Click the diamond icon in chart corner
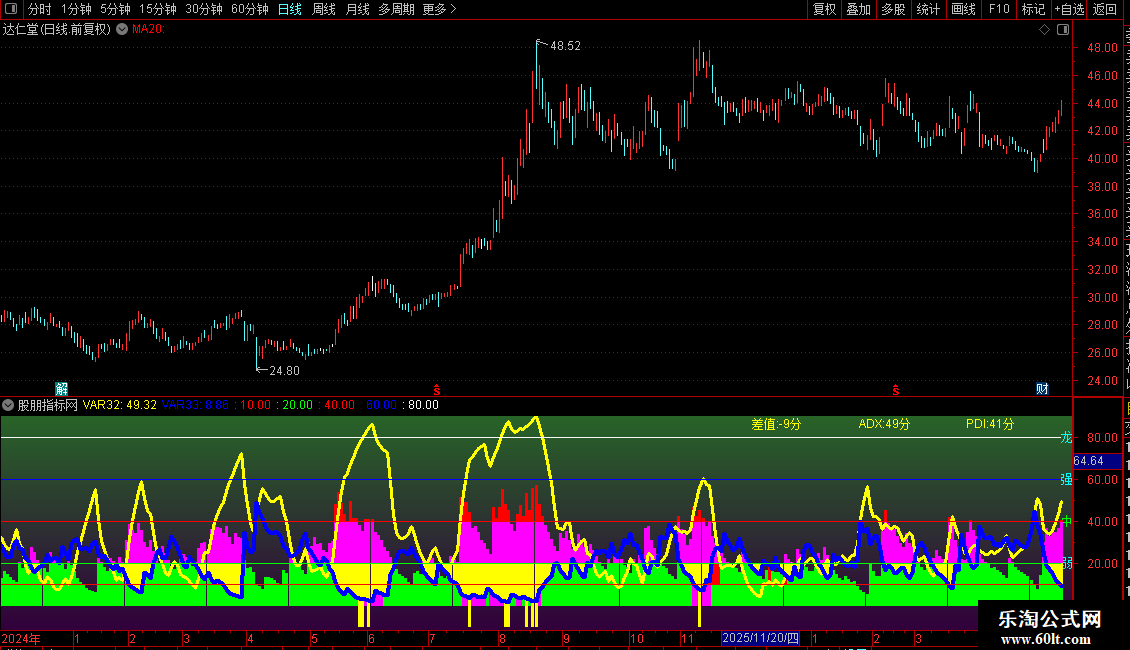1130x650 pixels. click(1044, 29)
